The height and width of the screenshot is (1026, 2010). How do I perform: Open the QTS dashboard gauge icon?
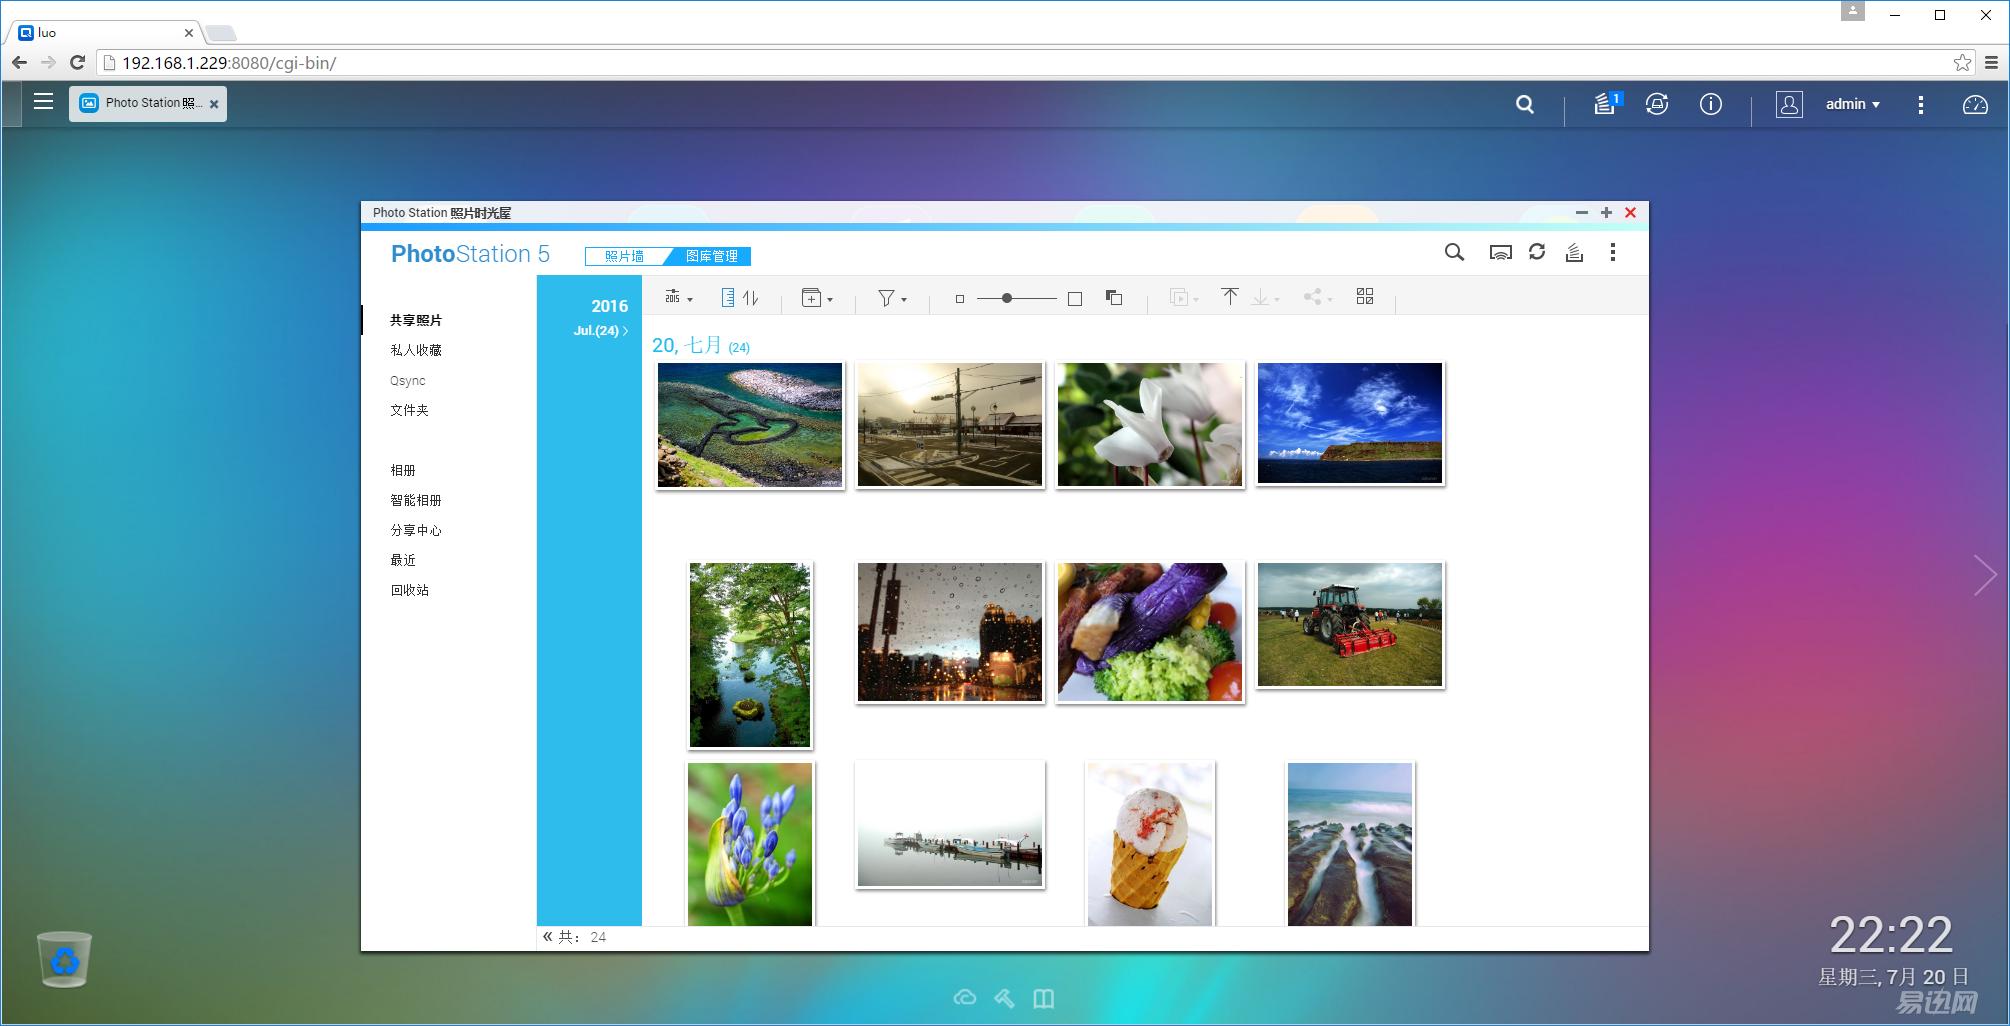(x=1974, y=105)
